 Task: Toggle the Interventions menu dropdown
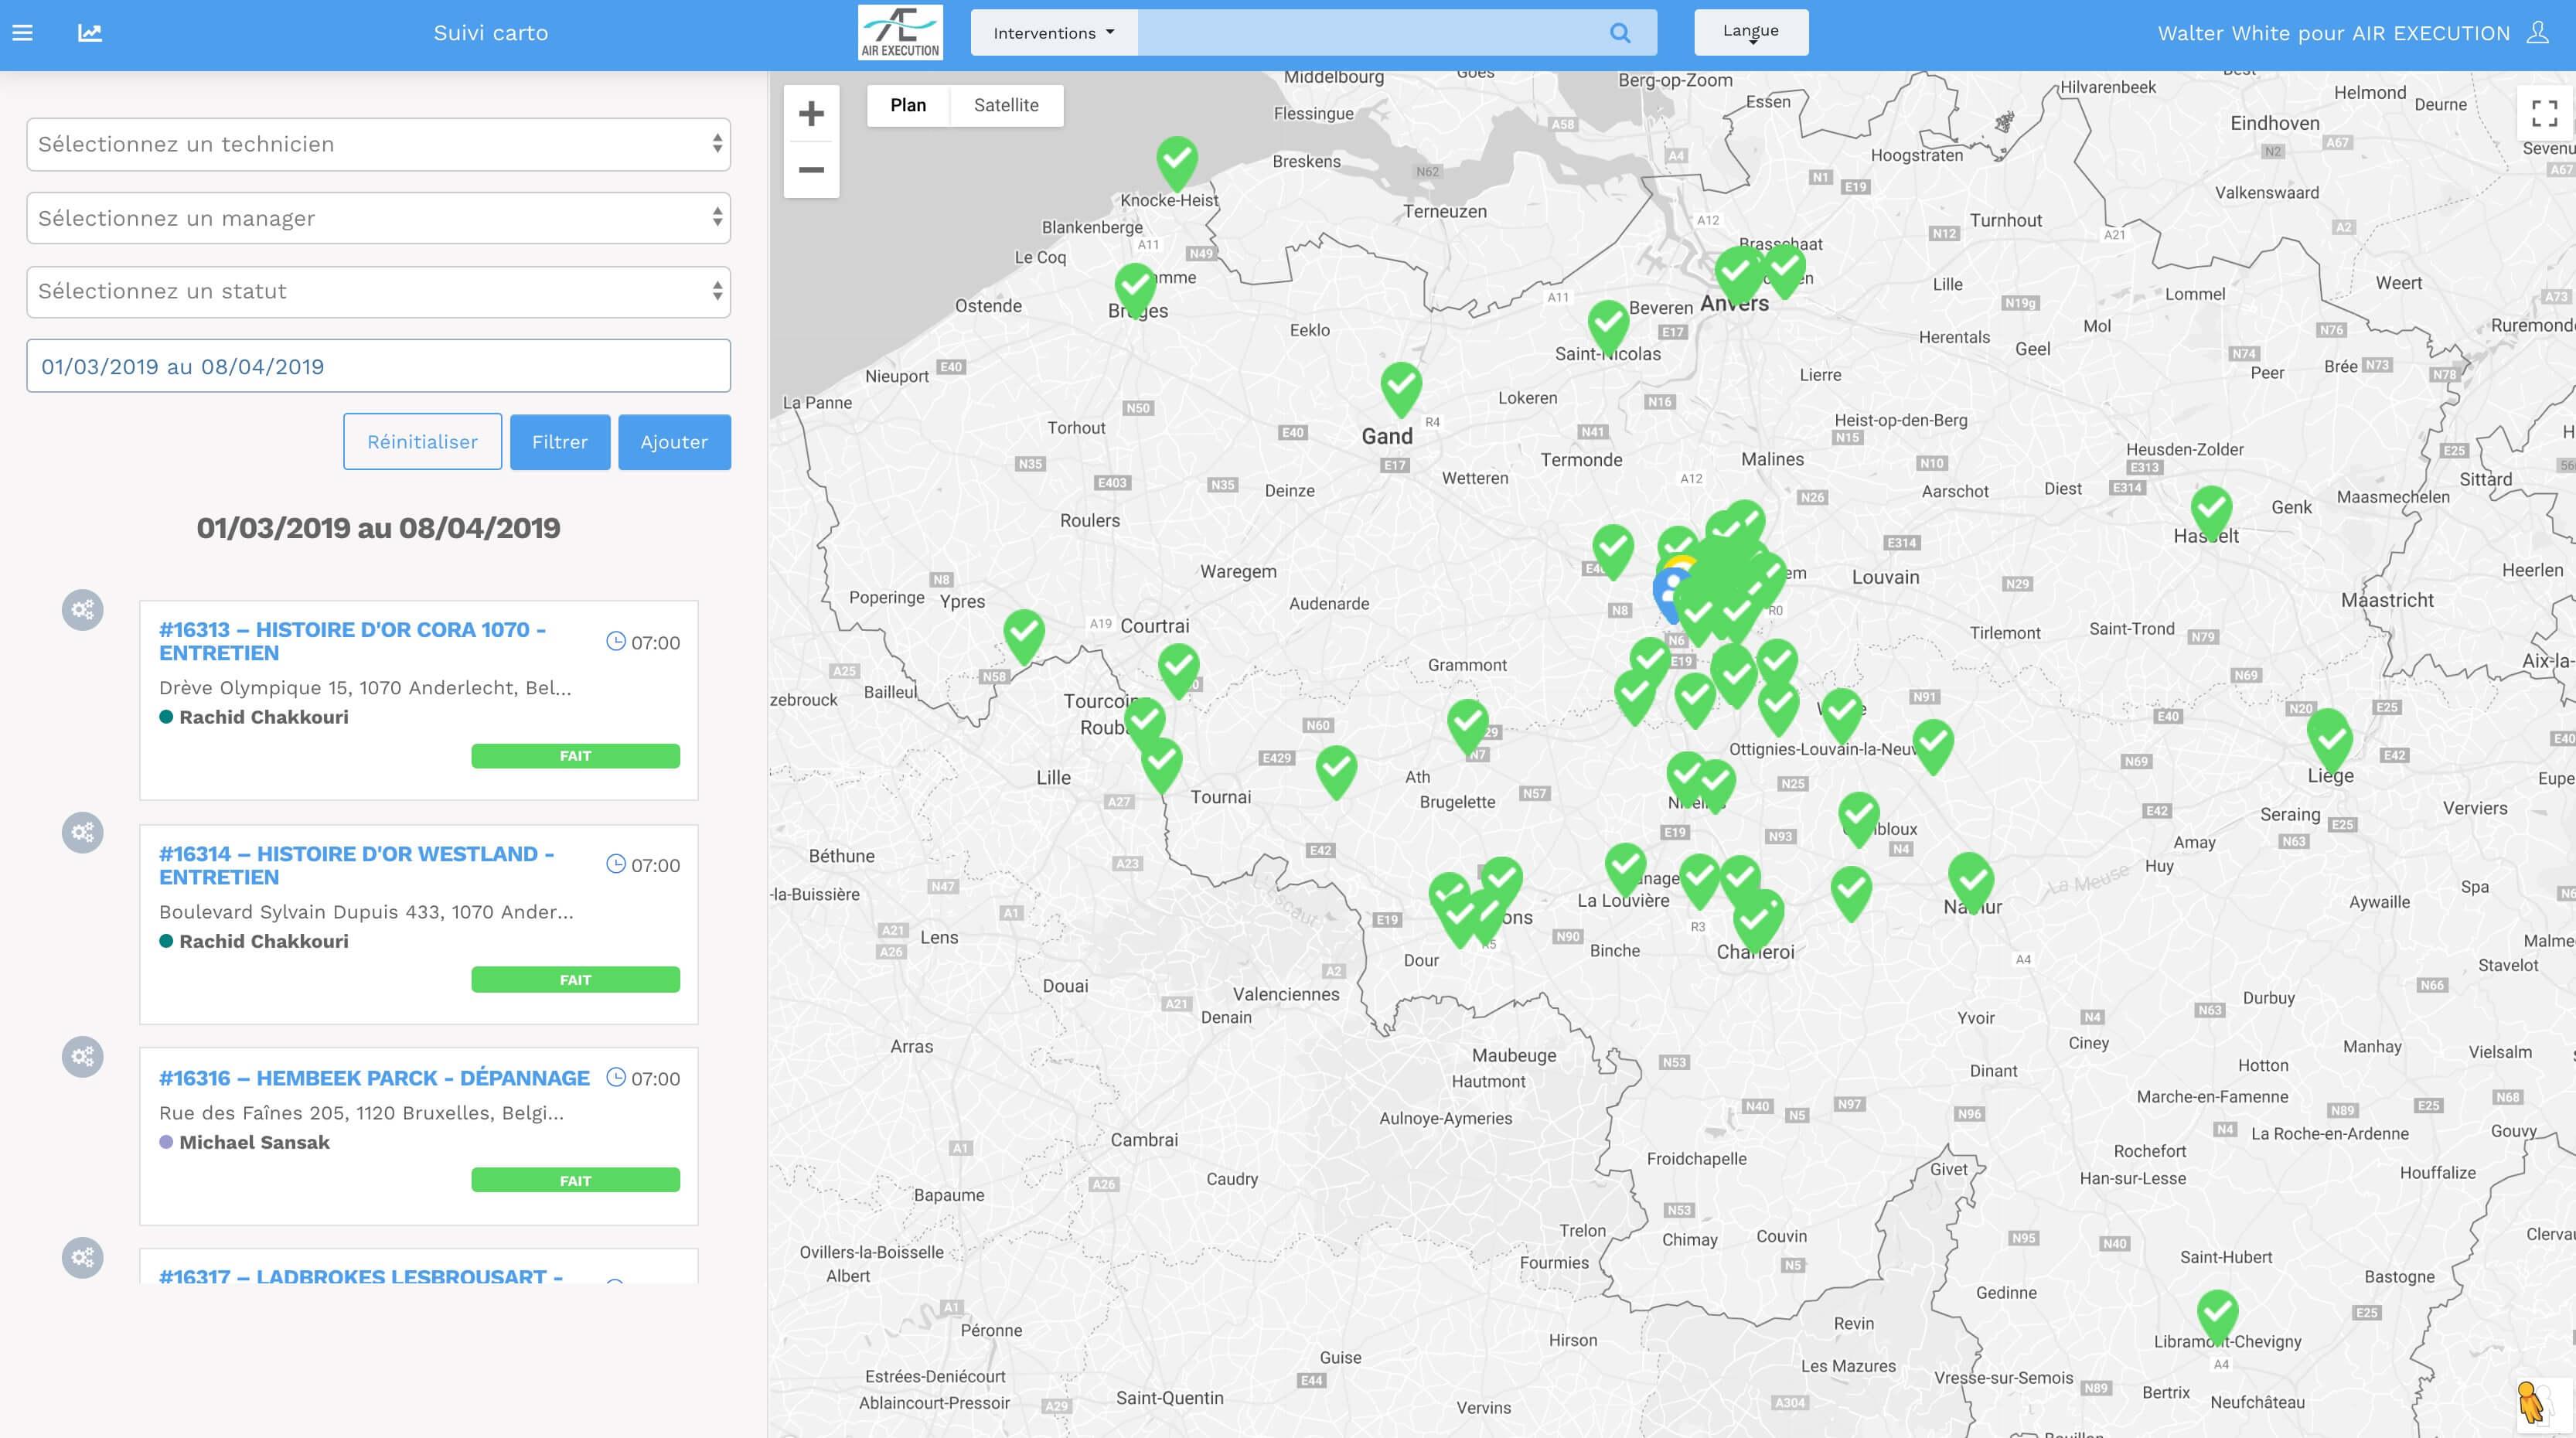point(1053,32)
